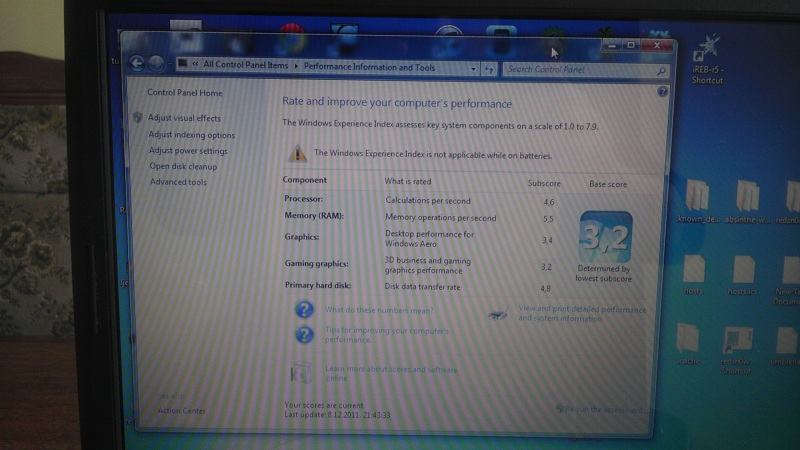The image size is (800, 450).
Task: Select the hosts.ics file on desktop
Action: click(x=743, y=275)
